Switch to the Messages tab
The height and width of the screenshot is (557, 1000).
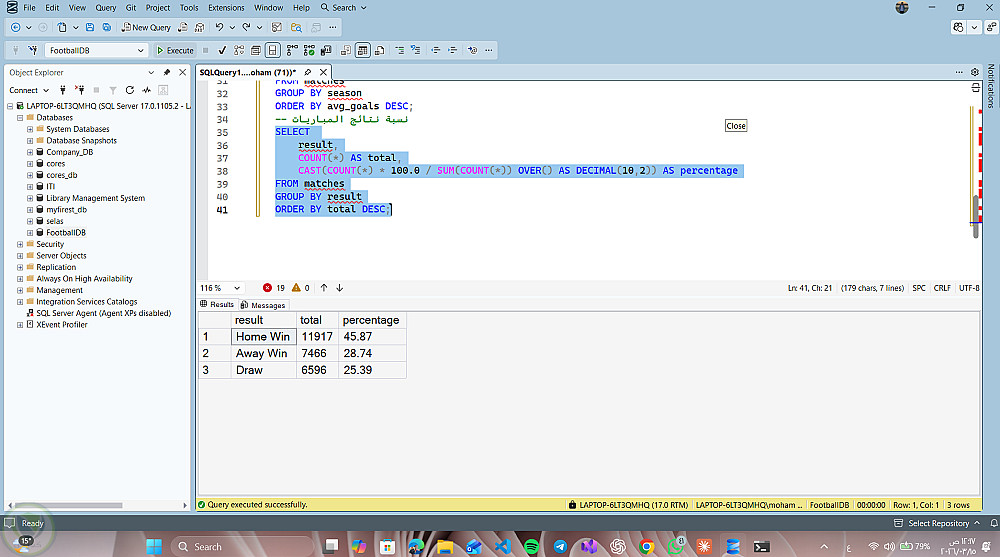pos(262,305)
